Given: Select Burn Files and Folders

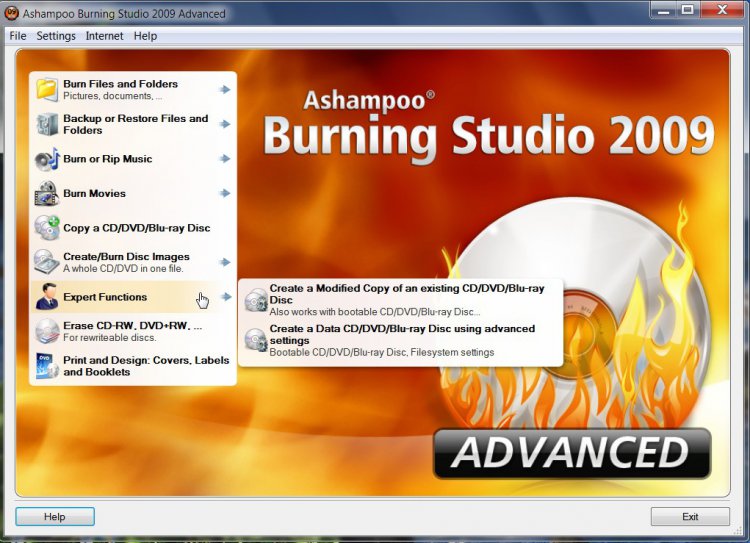Looking at the screenshot, I should tap(132, 89).
